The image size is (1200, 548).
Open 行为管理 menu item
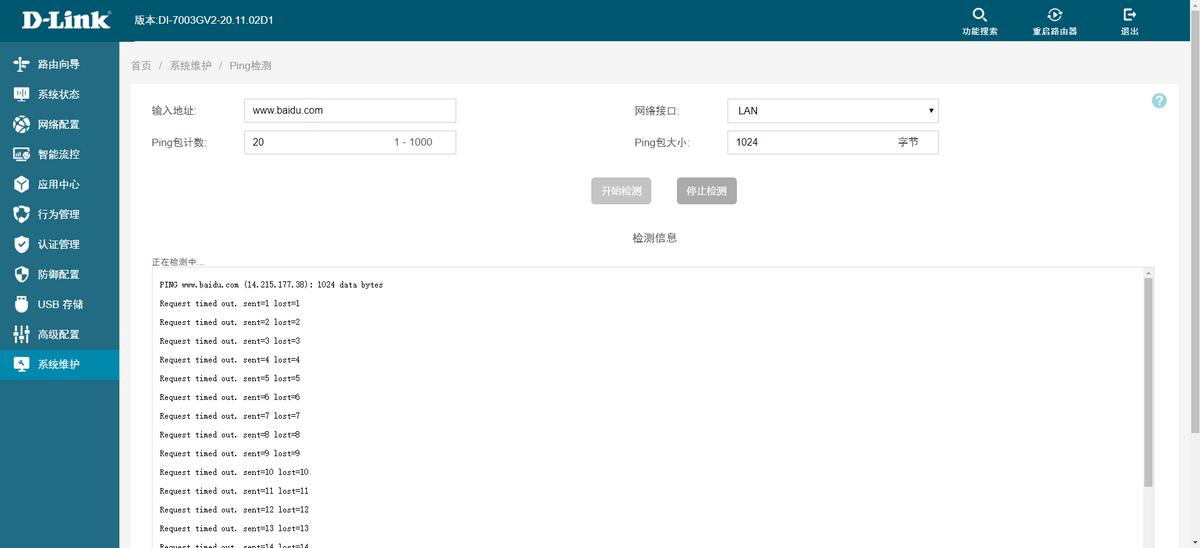tap(59, 214)
